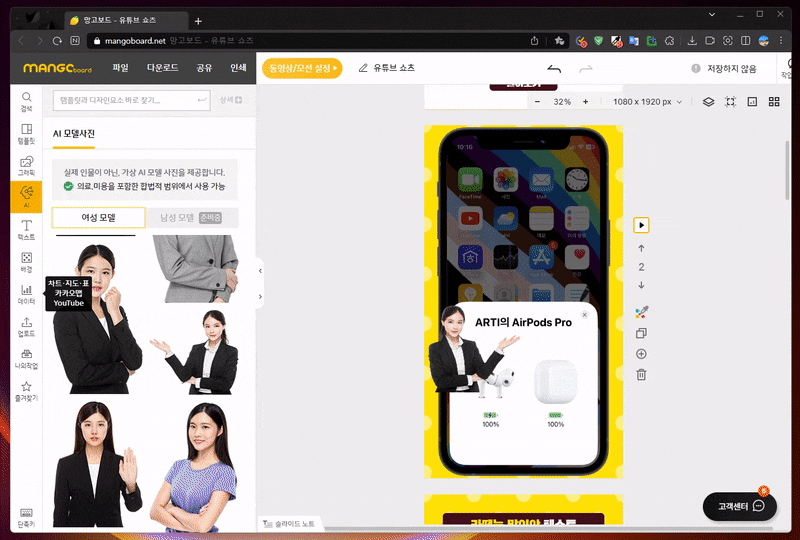Expand the left panel with right arrow handle
Viewport: 800px width, 540px height.
point(260,296)
